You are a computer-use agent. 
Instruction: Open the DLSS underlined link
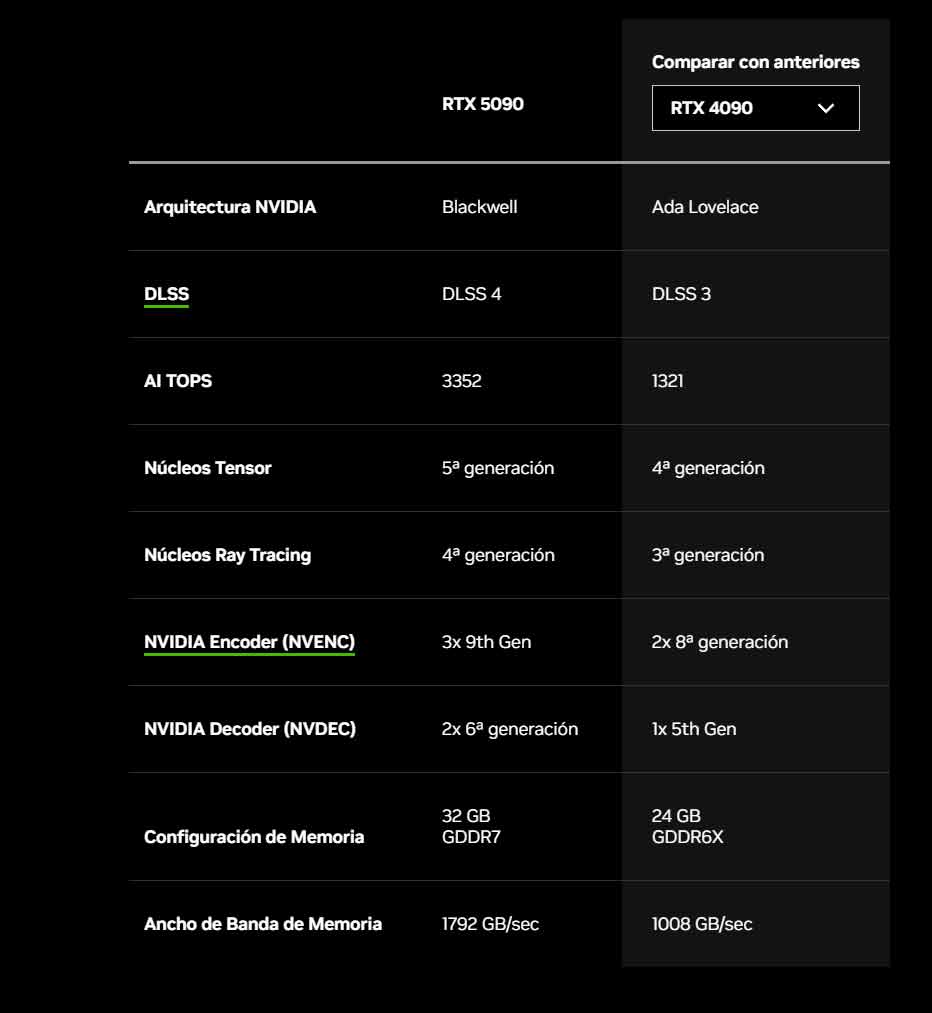[x=166, y=294]
